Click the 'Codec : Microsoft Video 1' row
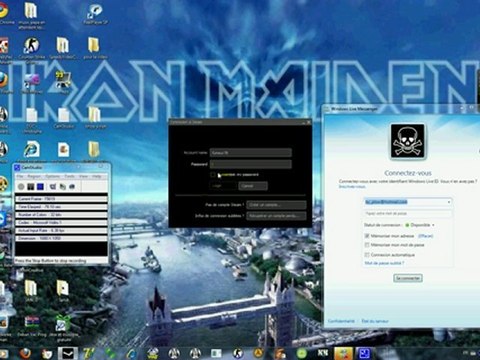Viewport: 480px width, 360px height. coord(61,222)
